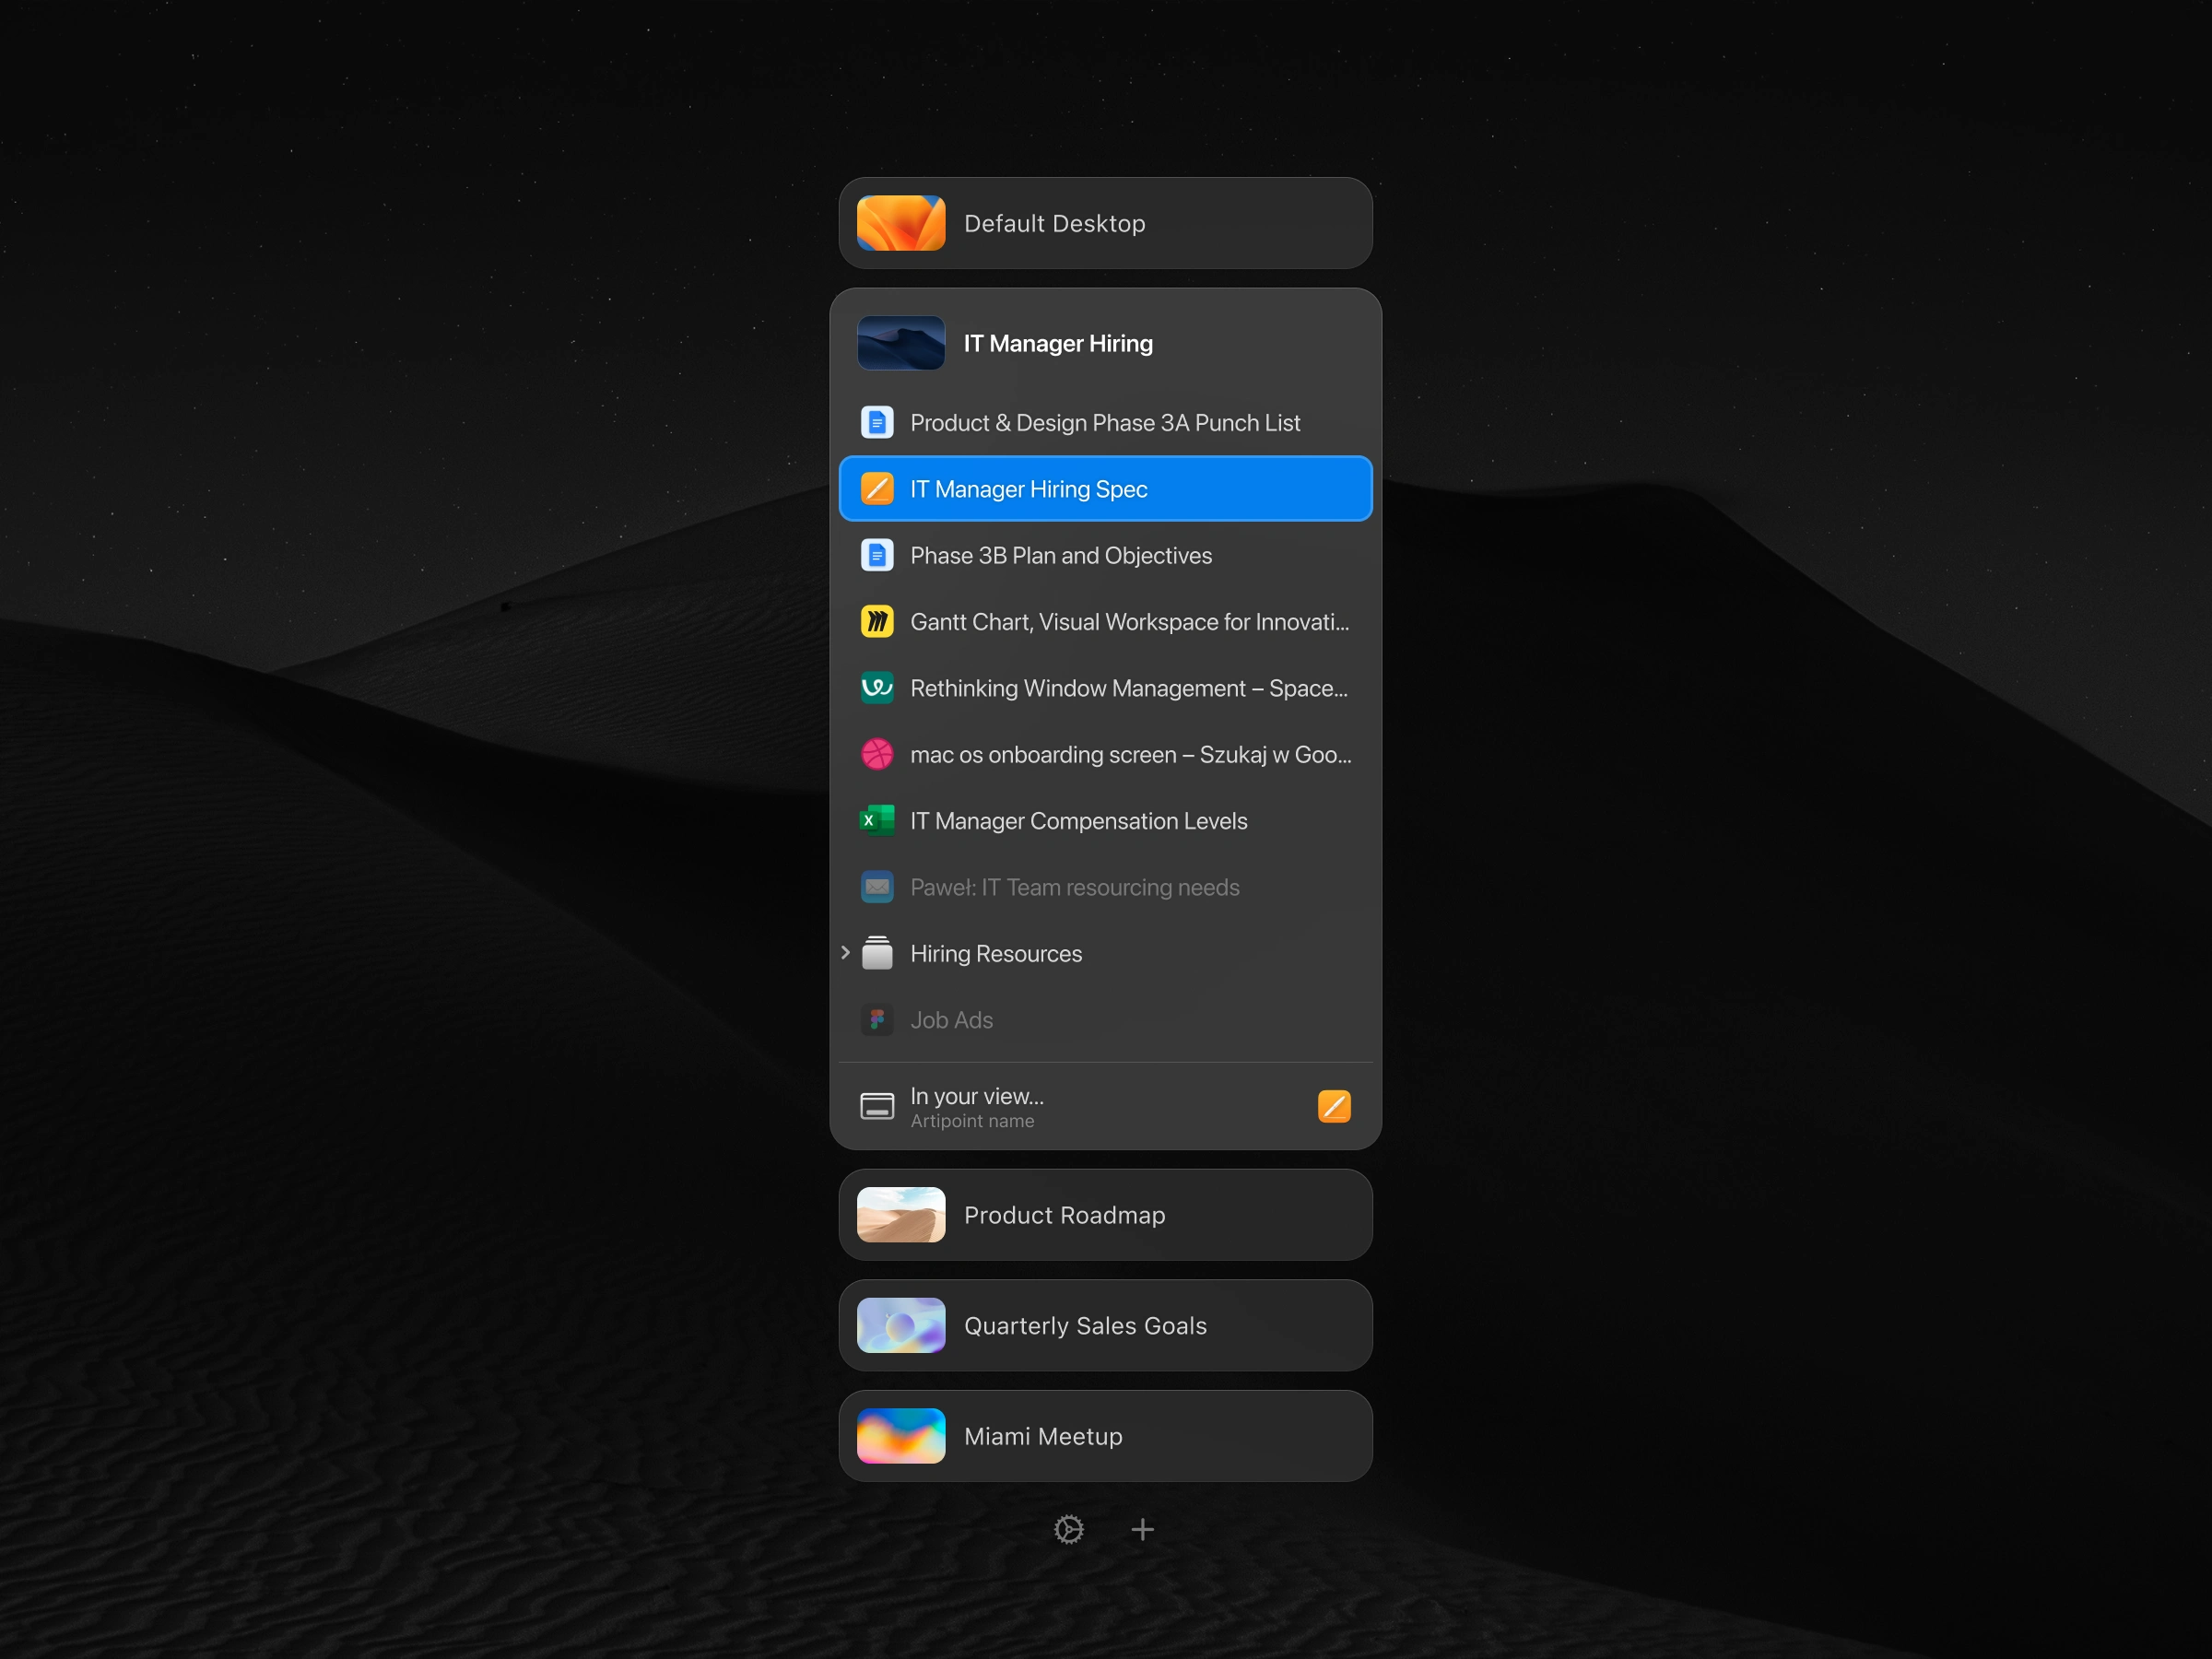Click the Dribbble icon for mac os onboarding

(x=877, y=754)
